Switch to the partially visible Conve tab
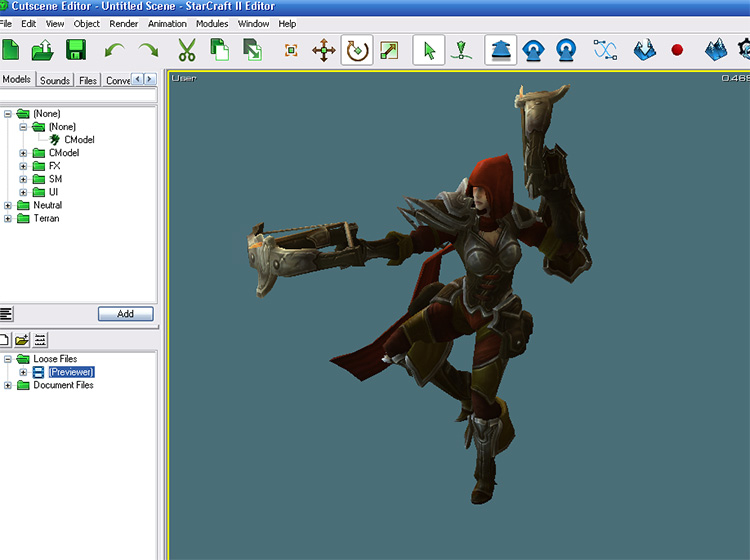750x560 pixels. click(x=117, y=80)
